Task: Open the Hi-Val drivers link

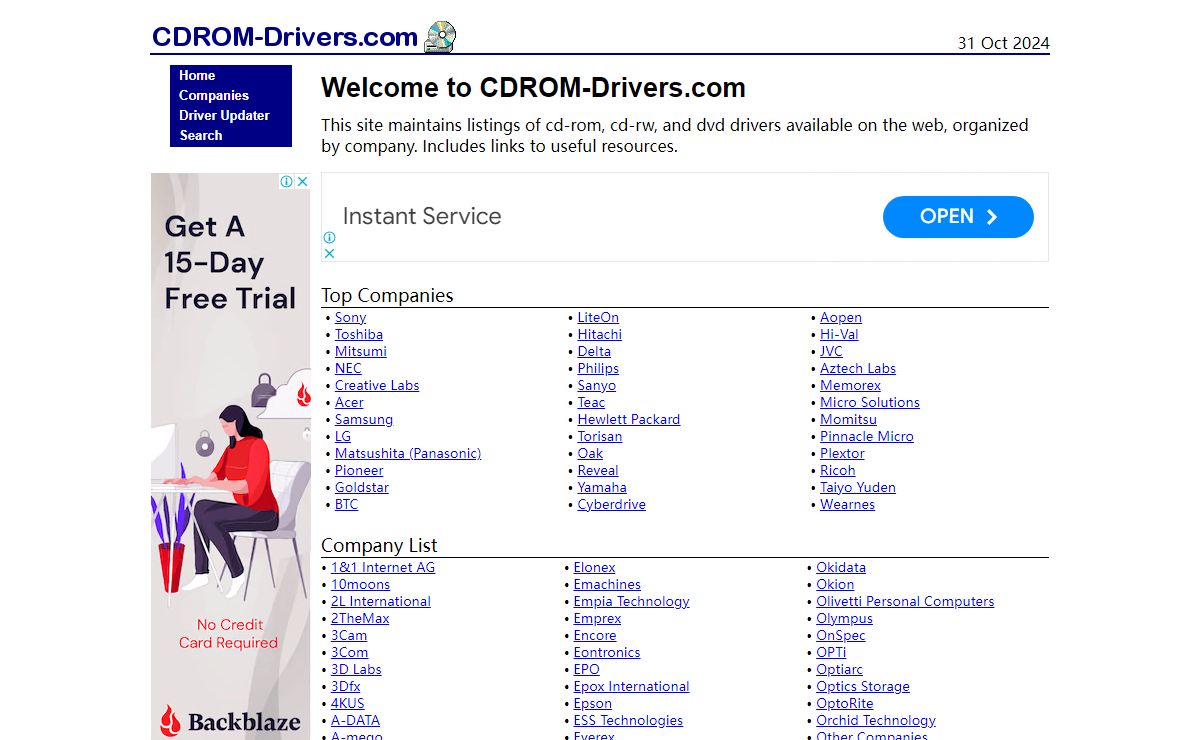Action: (x=839, y=334)
